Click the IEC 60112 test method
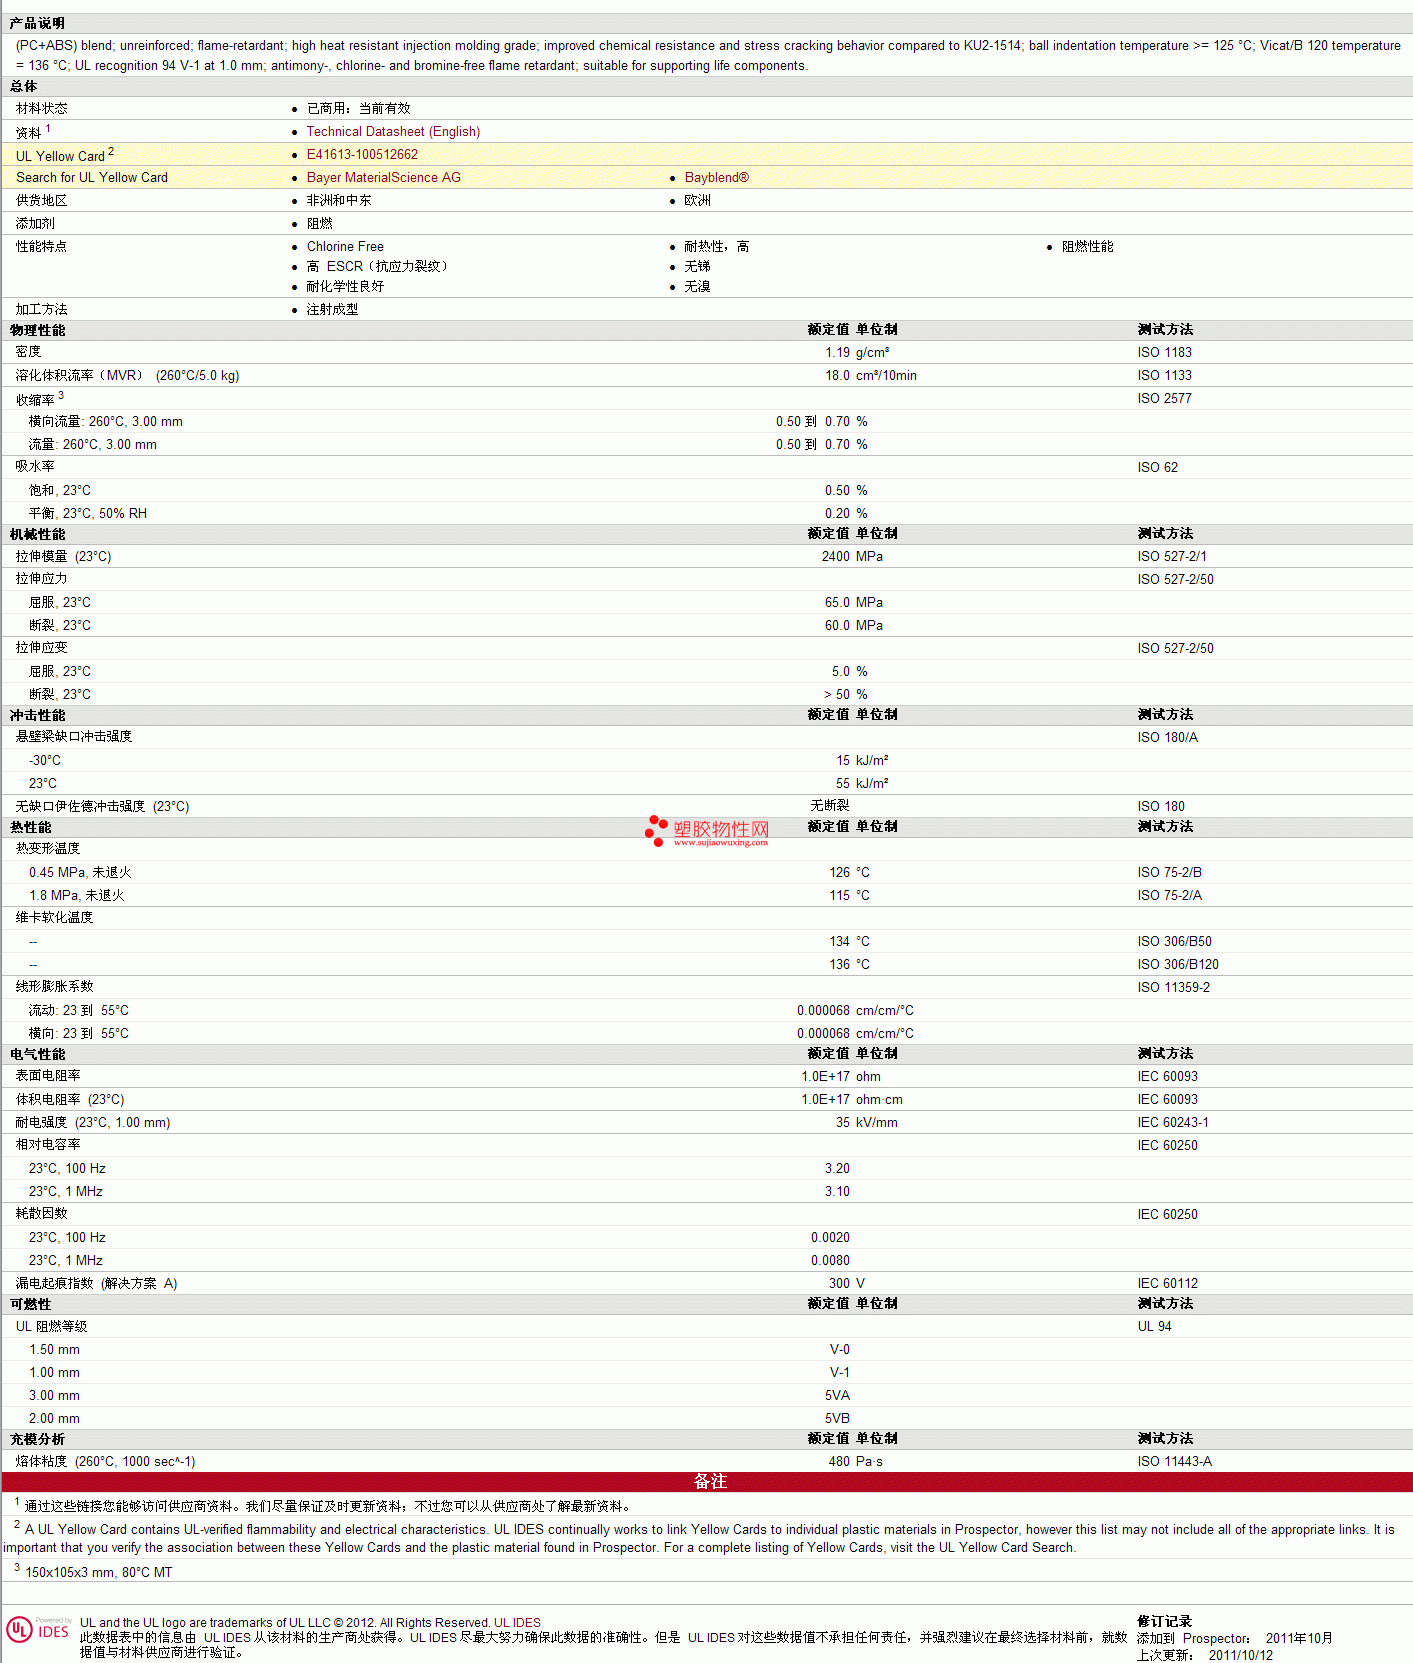This screenshot has width=1413, height=1663. 1167,1283
